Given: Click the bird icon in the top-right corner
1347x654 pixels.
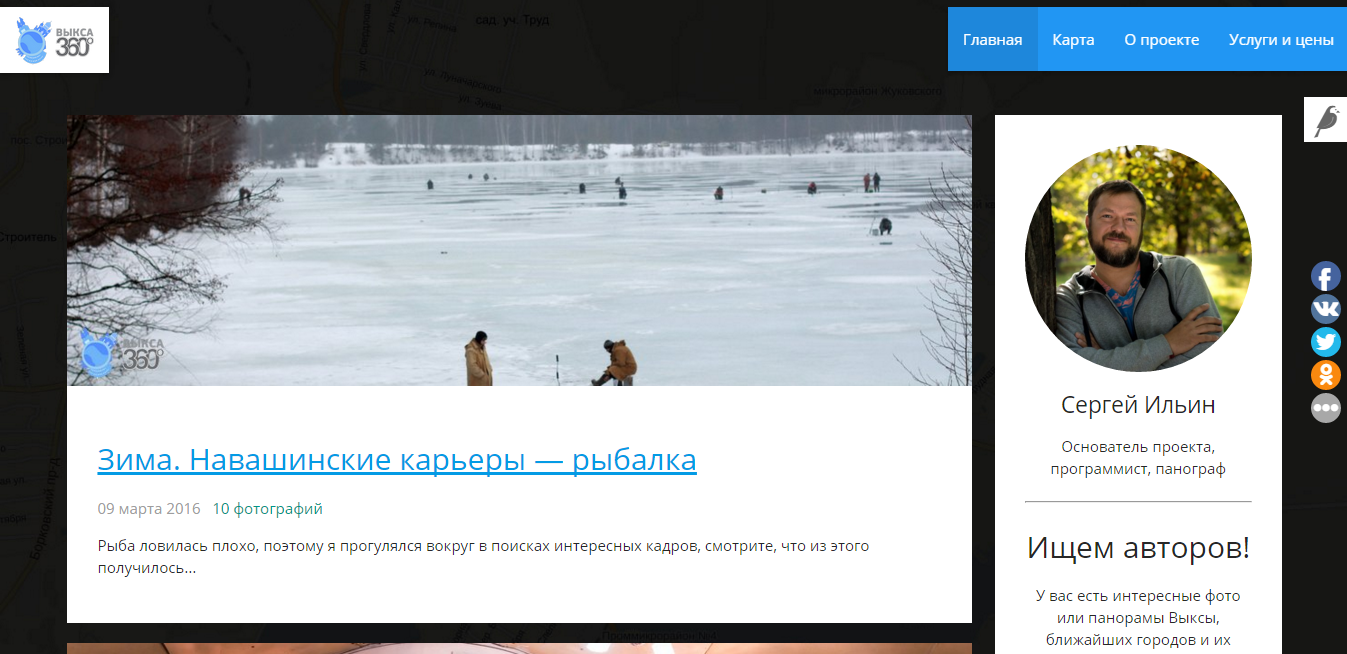Looking at the screenshot, I should (1327, 118).
